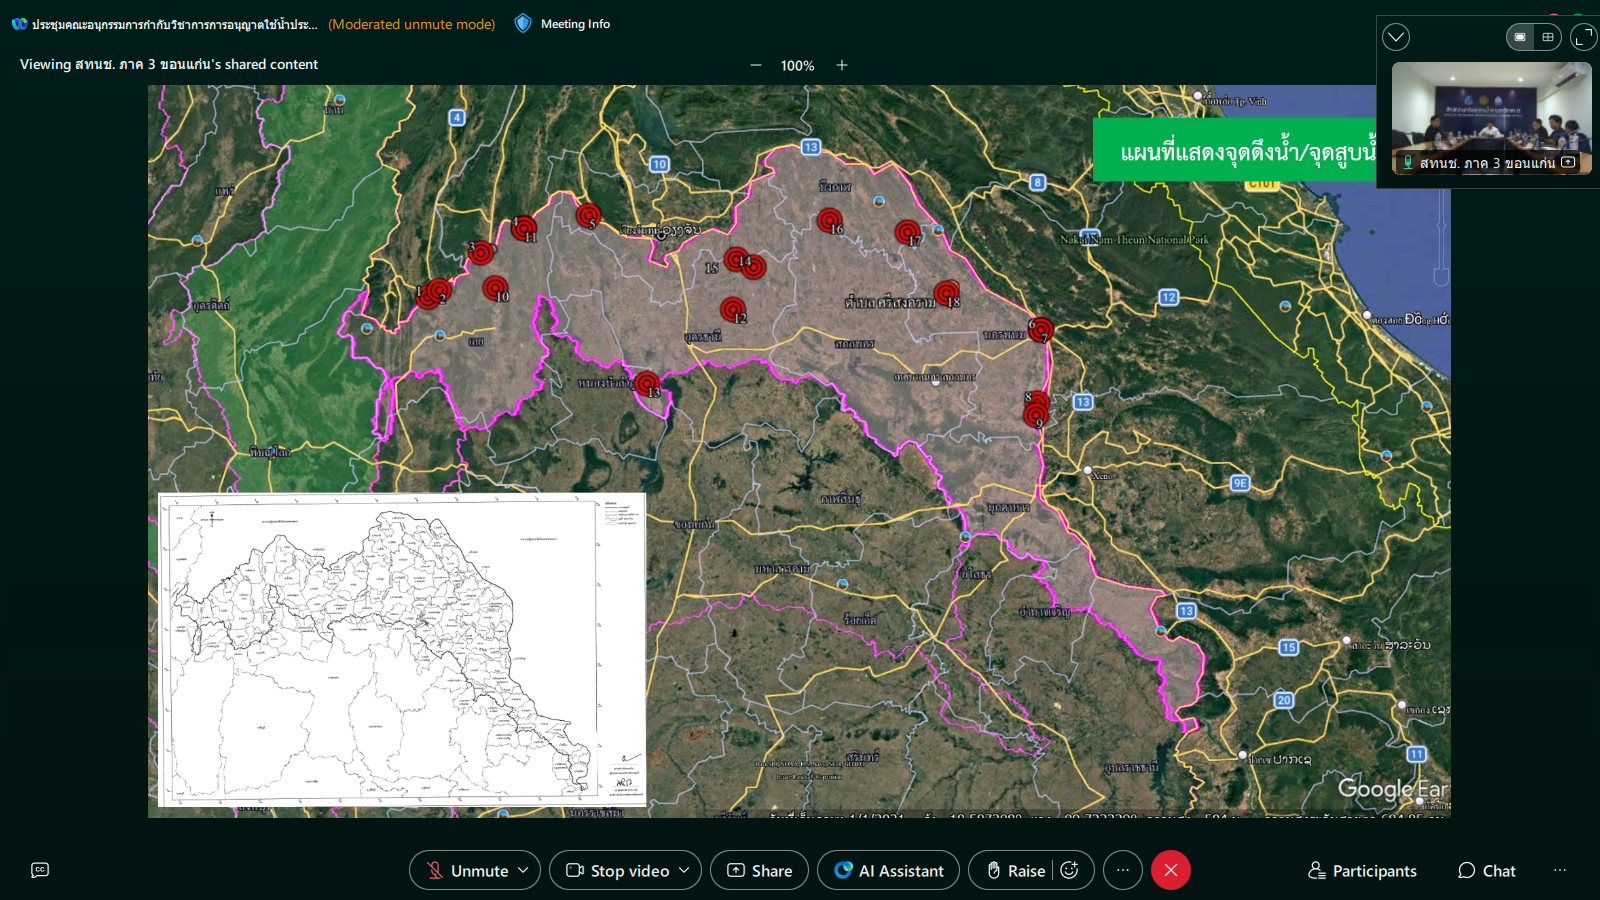Screen dimensions: 1600x900
Task: Expand audio options arrow beside Unmute
Action: (523, 870)
